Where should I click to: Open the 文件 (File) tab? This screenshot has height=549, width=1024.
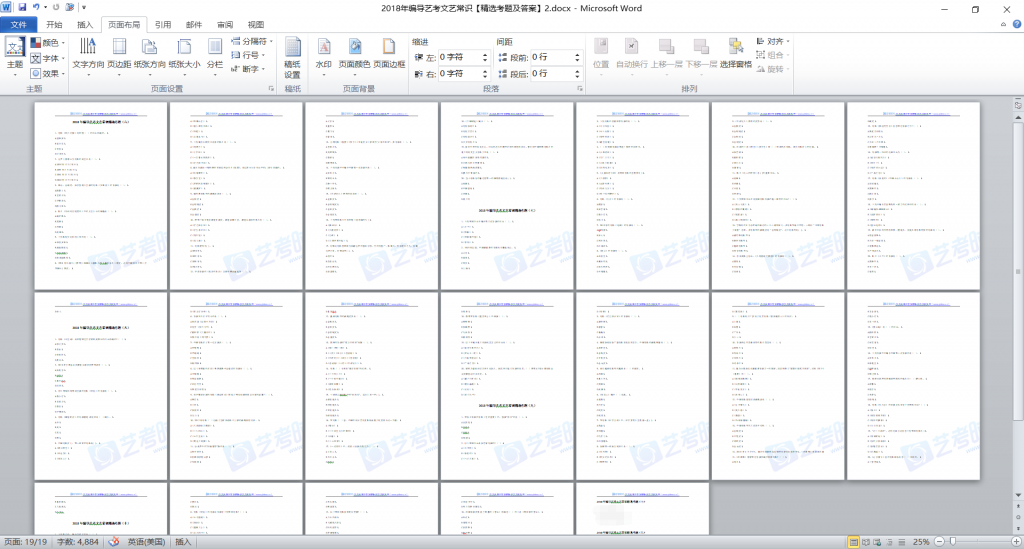click(x=20, y=24)
